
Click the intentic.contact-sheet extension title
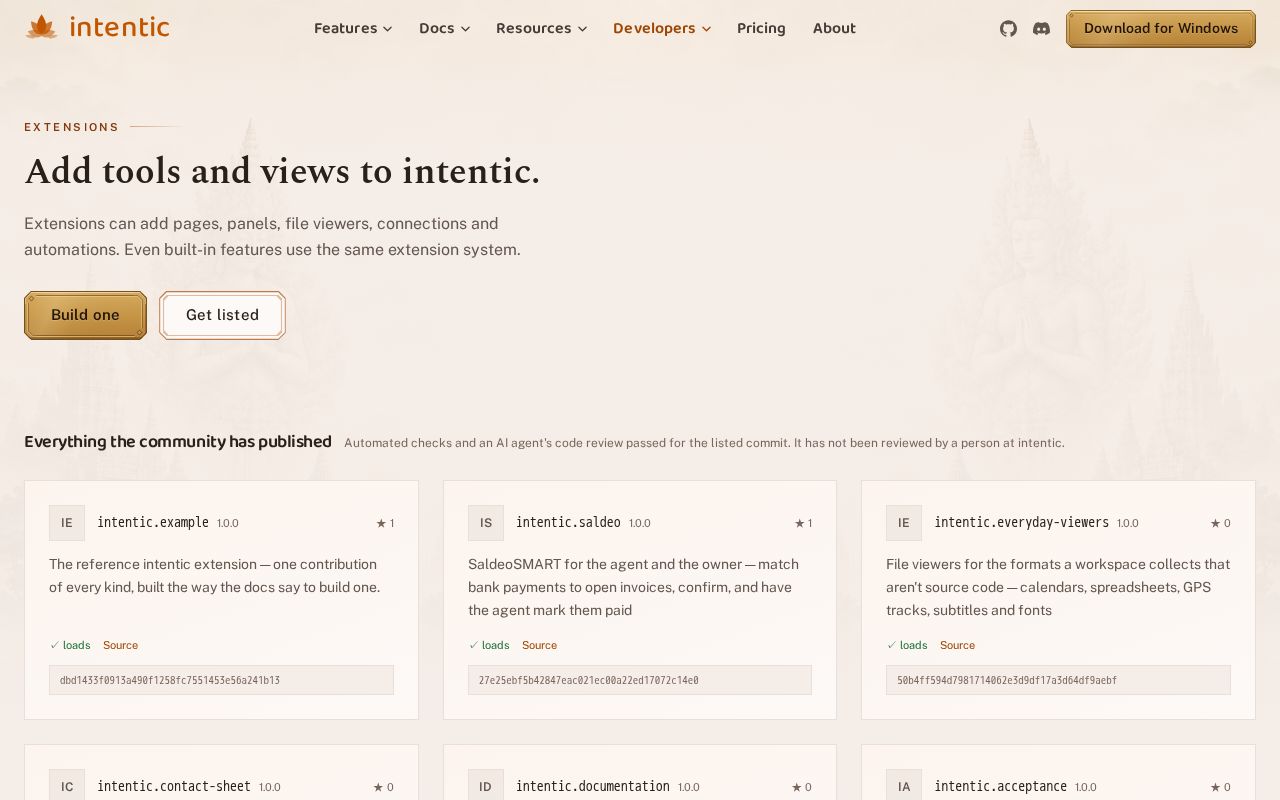[174, 786]
